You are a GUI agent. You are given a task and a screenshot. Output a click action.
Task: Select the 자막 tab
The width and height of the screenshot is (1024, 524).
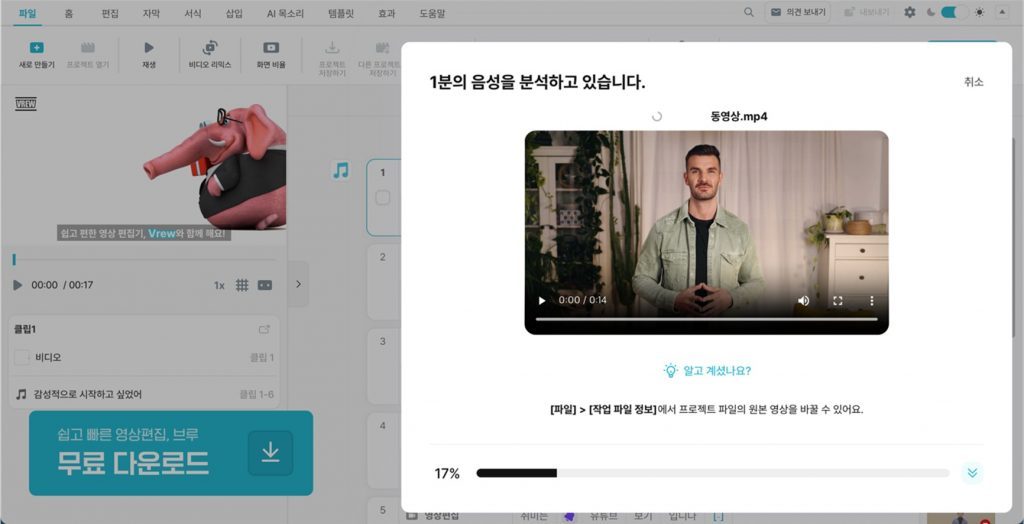tap(151, 13)
